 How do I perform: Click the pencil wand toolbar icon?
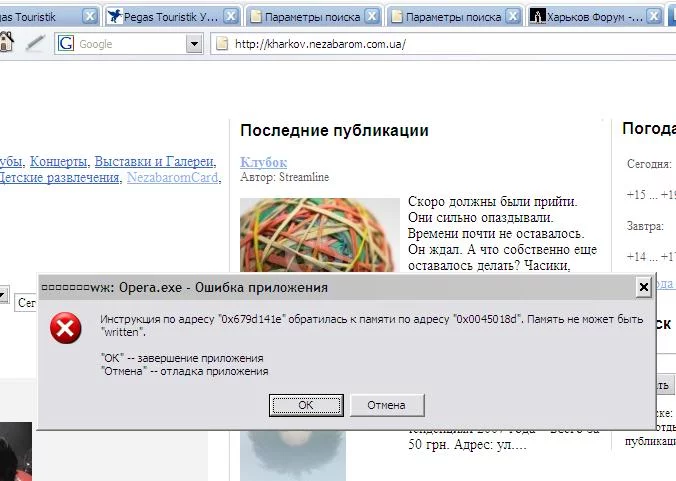[x=36, y=43]
